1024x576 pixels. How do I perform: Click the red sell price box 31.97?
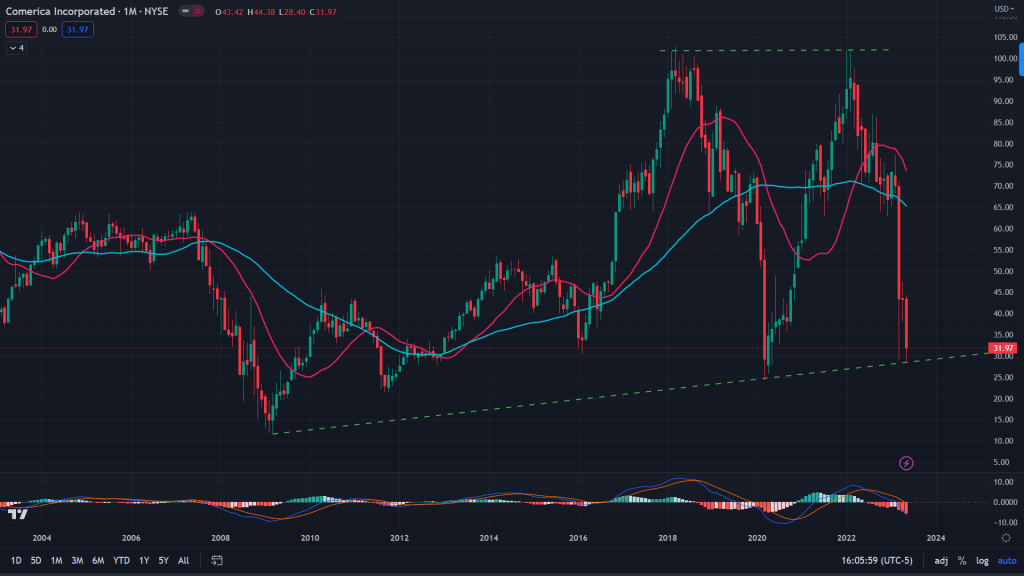[18, 29]
